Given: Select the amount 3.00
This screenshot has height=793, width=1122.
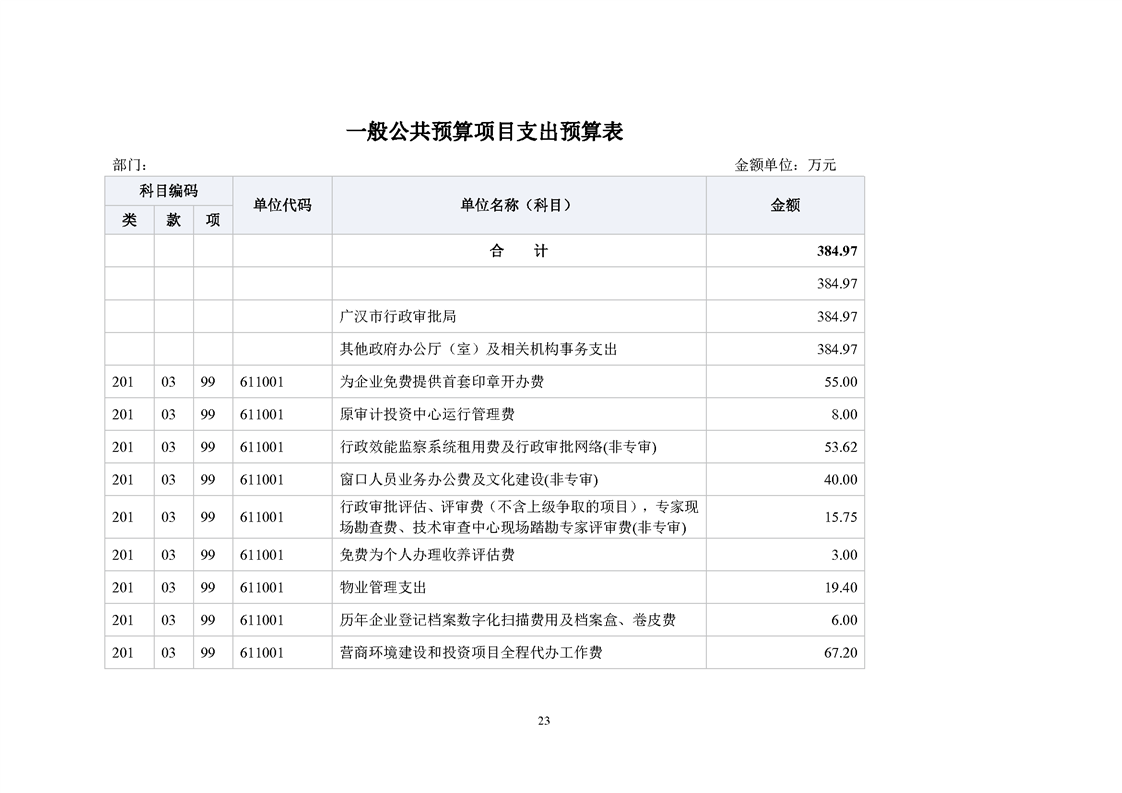Looking at the screenshot, I should click(844, 555).
